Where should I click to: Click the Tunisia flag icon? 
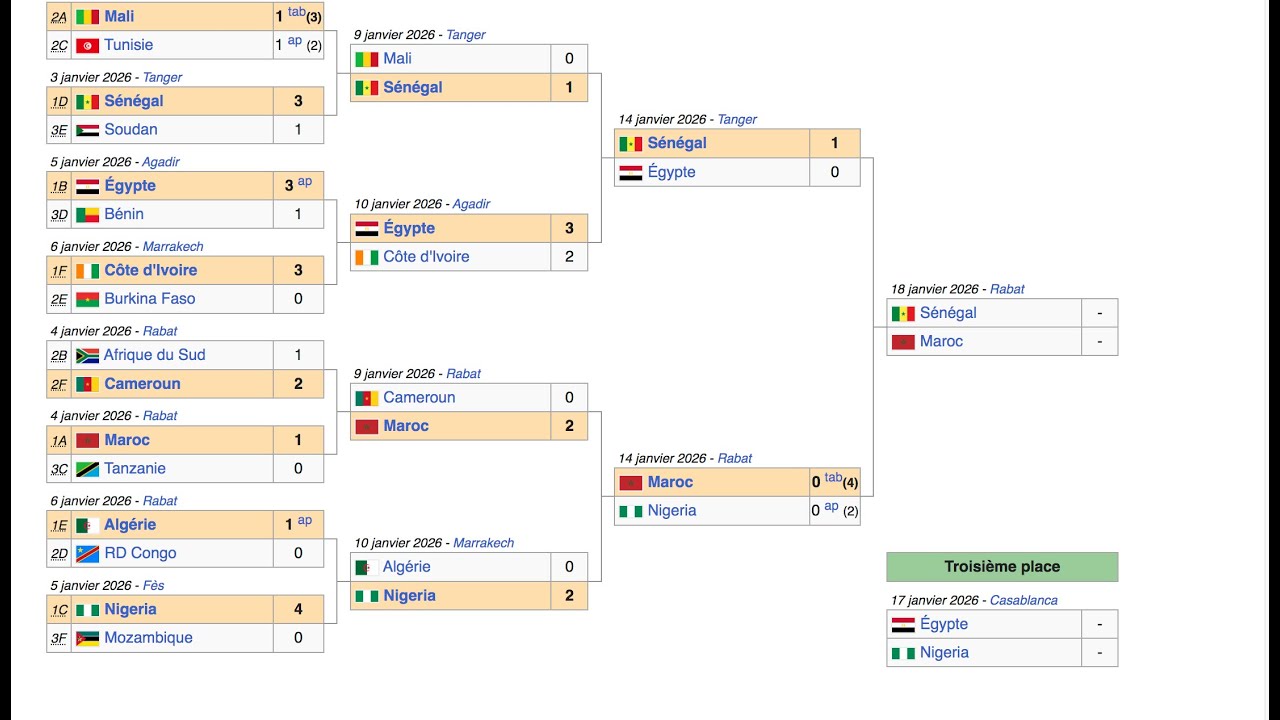pyautogui.click(x=88, y=45)
